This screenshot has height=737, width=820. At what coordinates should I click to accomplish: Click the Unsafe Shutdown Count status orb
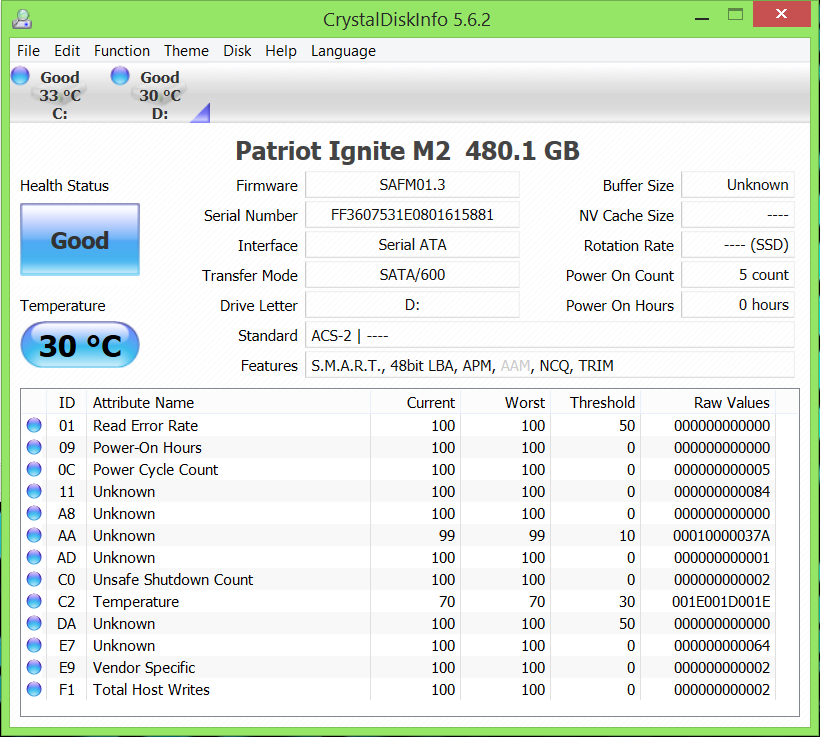tap(34, 580)
